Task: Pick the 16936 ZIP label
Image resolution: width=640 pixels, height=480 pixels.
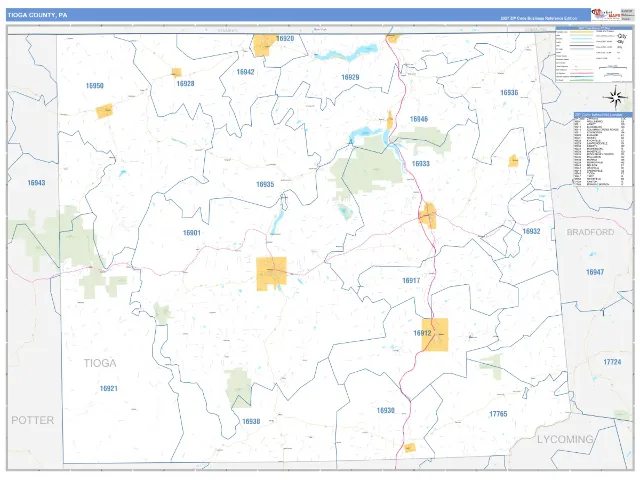Action: [509, 93]
